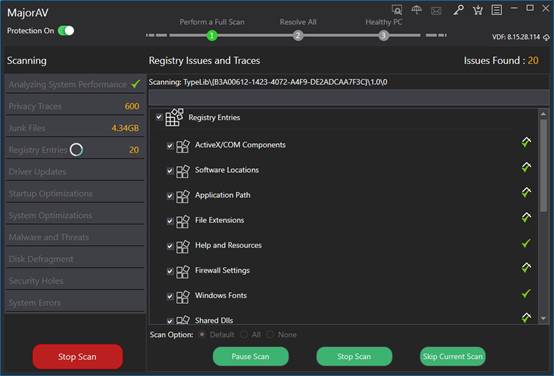This screenshot has width=554, height=376.
Task: Click the Windows Fonts category icon
Action: pyautogui.click(x=183, y=296)
